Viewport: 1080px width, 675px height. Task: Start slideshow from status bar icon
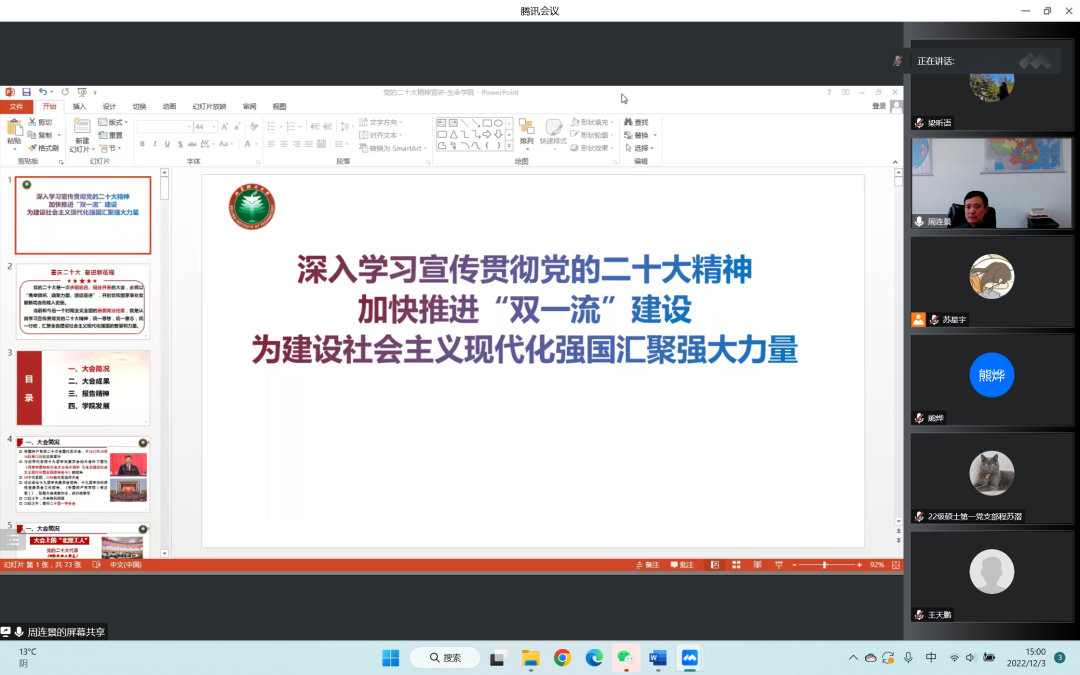[x=779, y=565]
